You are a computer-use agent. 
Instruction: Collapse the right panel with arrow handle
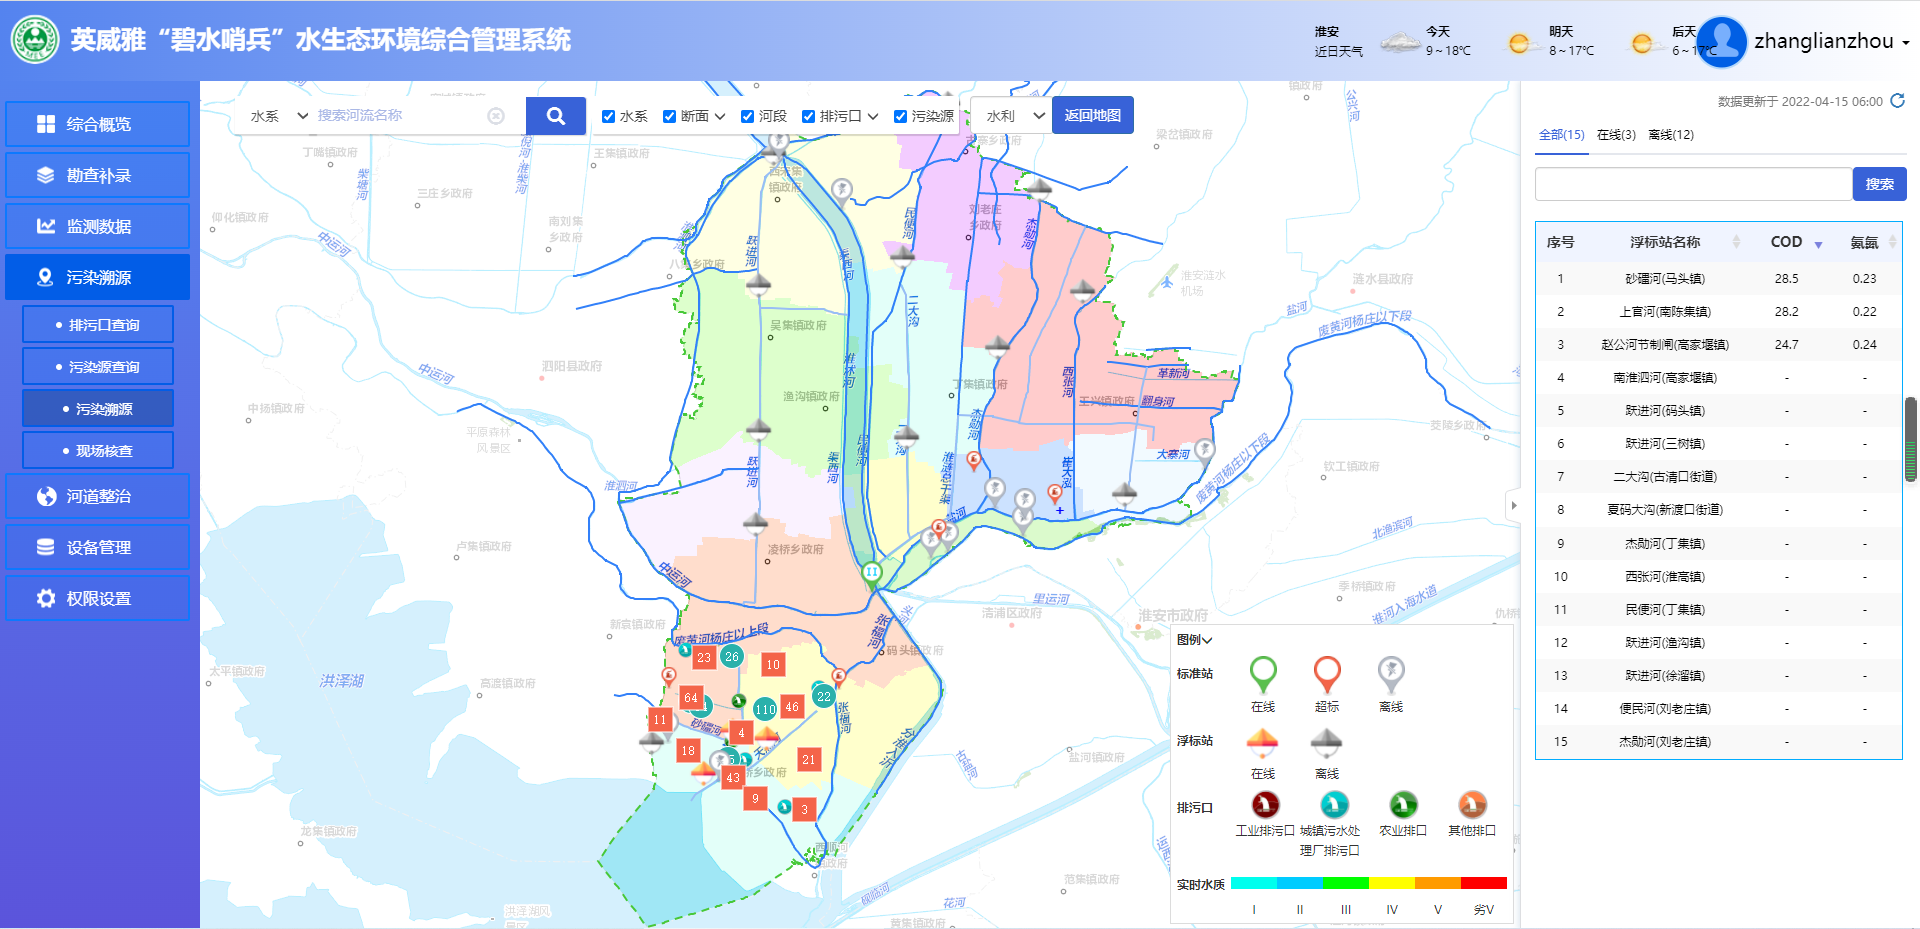pos(1513,506)
